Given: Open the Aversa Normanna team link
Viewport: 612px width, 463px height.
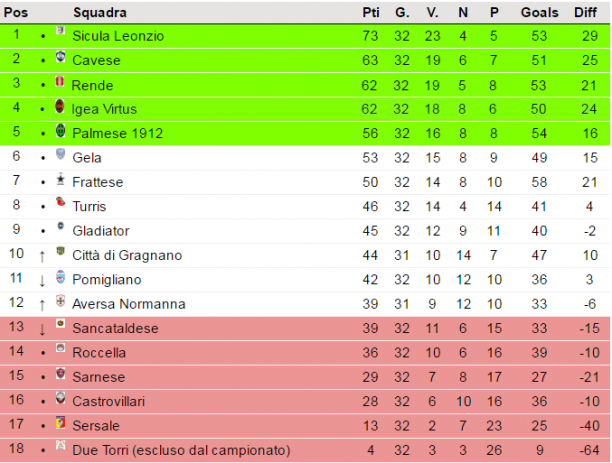Looking at the screenshot, I should click(129, 304).
